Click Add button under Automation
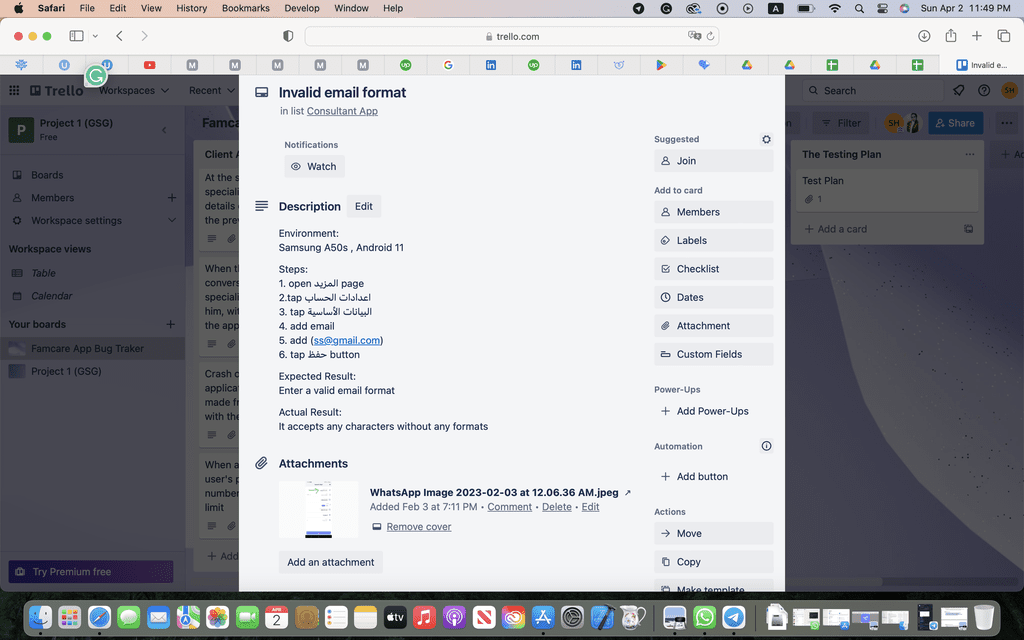1024x640 pixels. [714, 477]
